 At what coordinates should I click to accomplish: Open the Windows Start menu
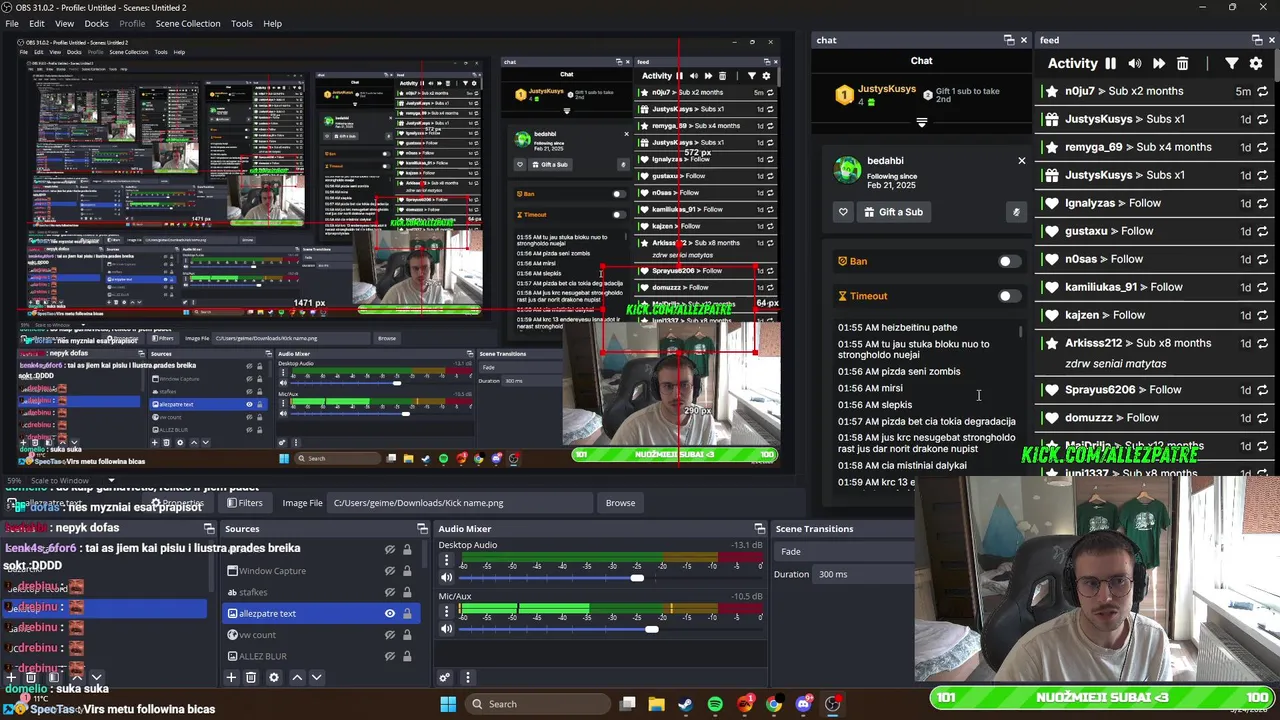pos(448,704)
